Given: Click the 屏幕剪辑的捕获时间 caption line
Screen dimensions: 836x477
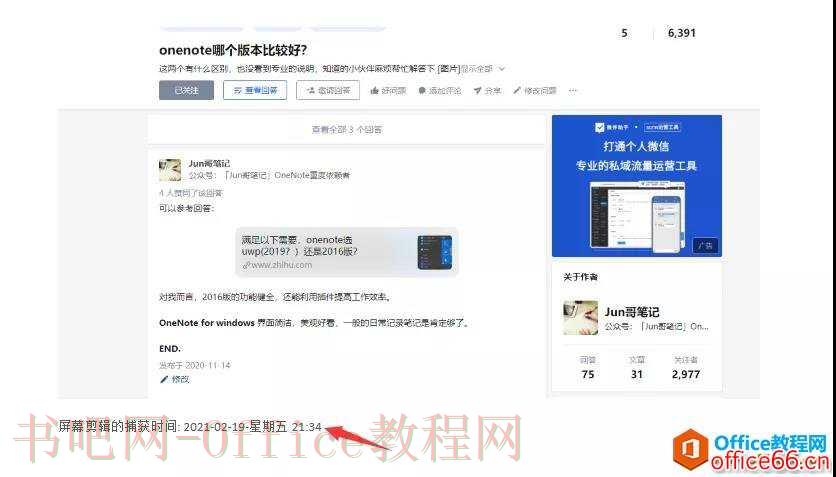Looking at the screenshot, I should 190,427.
